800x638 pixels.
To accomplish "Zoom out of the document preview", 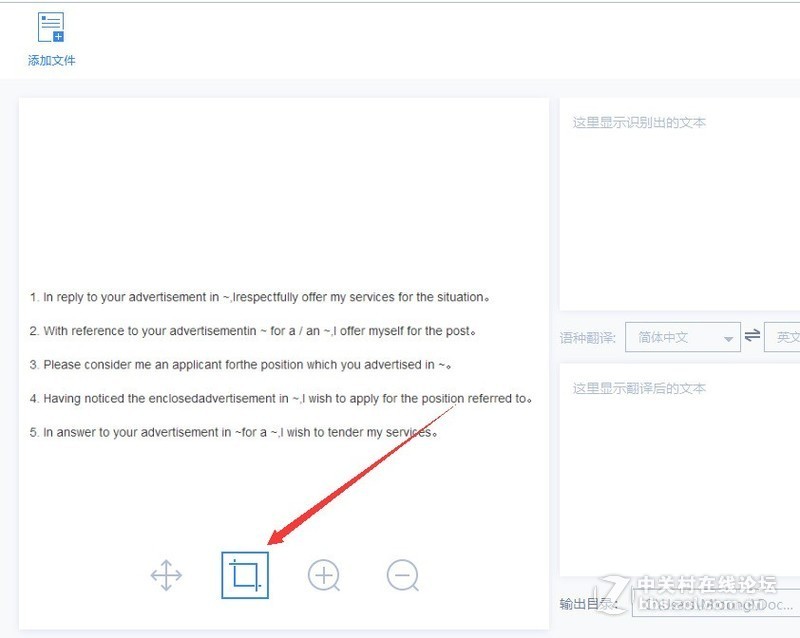I will point(402,575).
